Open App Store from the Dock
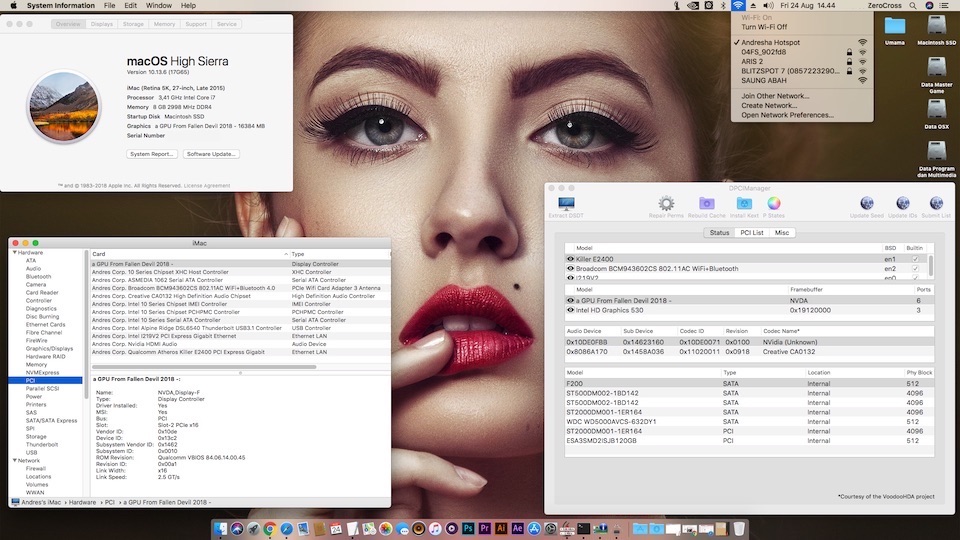Viewport: 960px width, 540px height. point(534,528)
